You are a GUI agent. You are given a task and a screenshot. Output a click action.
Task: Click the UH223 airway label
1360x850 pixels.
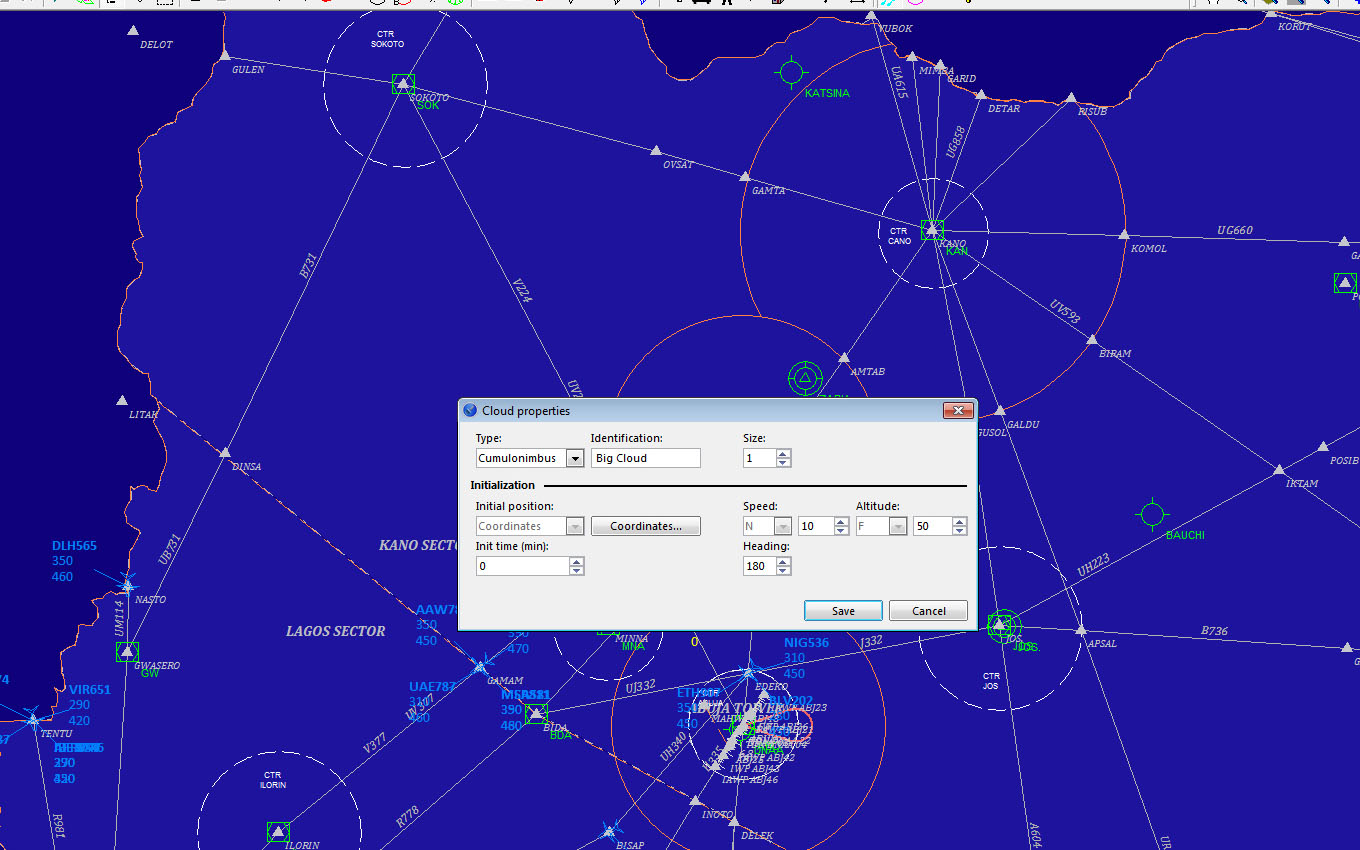[1093, 566]
